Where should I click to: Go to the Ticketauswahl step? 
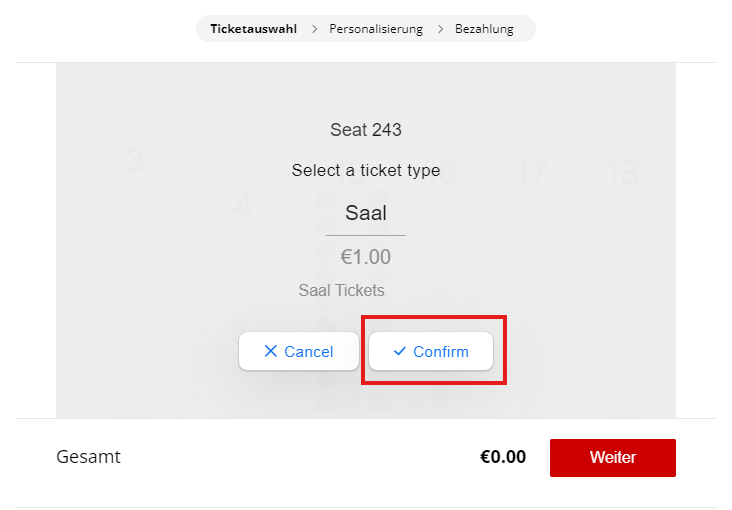tap(253, 29)
